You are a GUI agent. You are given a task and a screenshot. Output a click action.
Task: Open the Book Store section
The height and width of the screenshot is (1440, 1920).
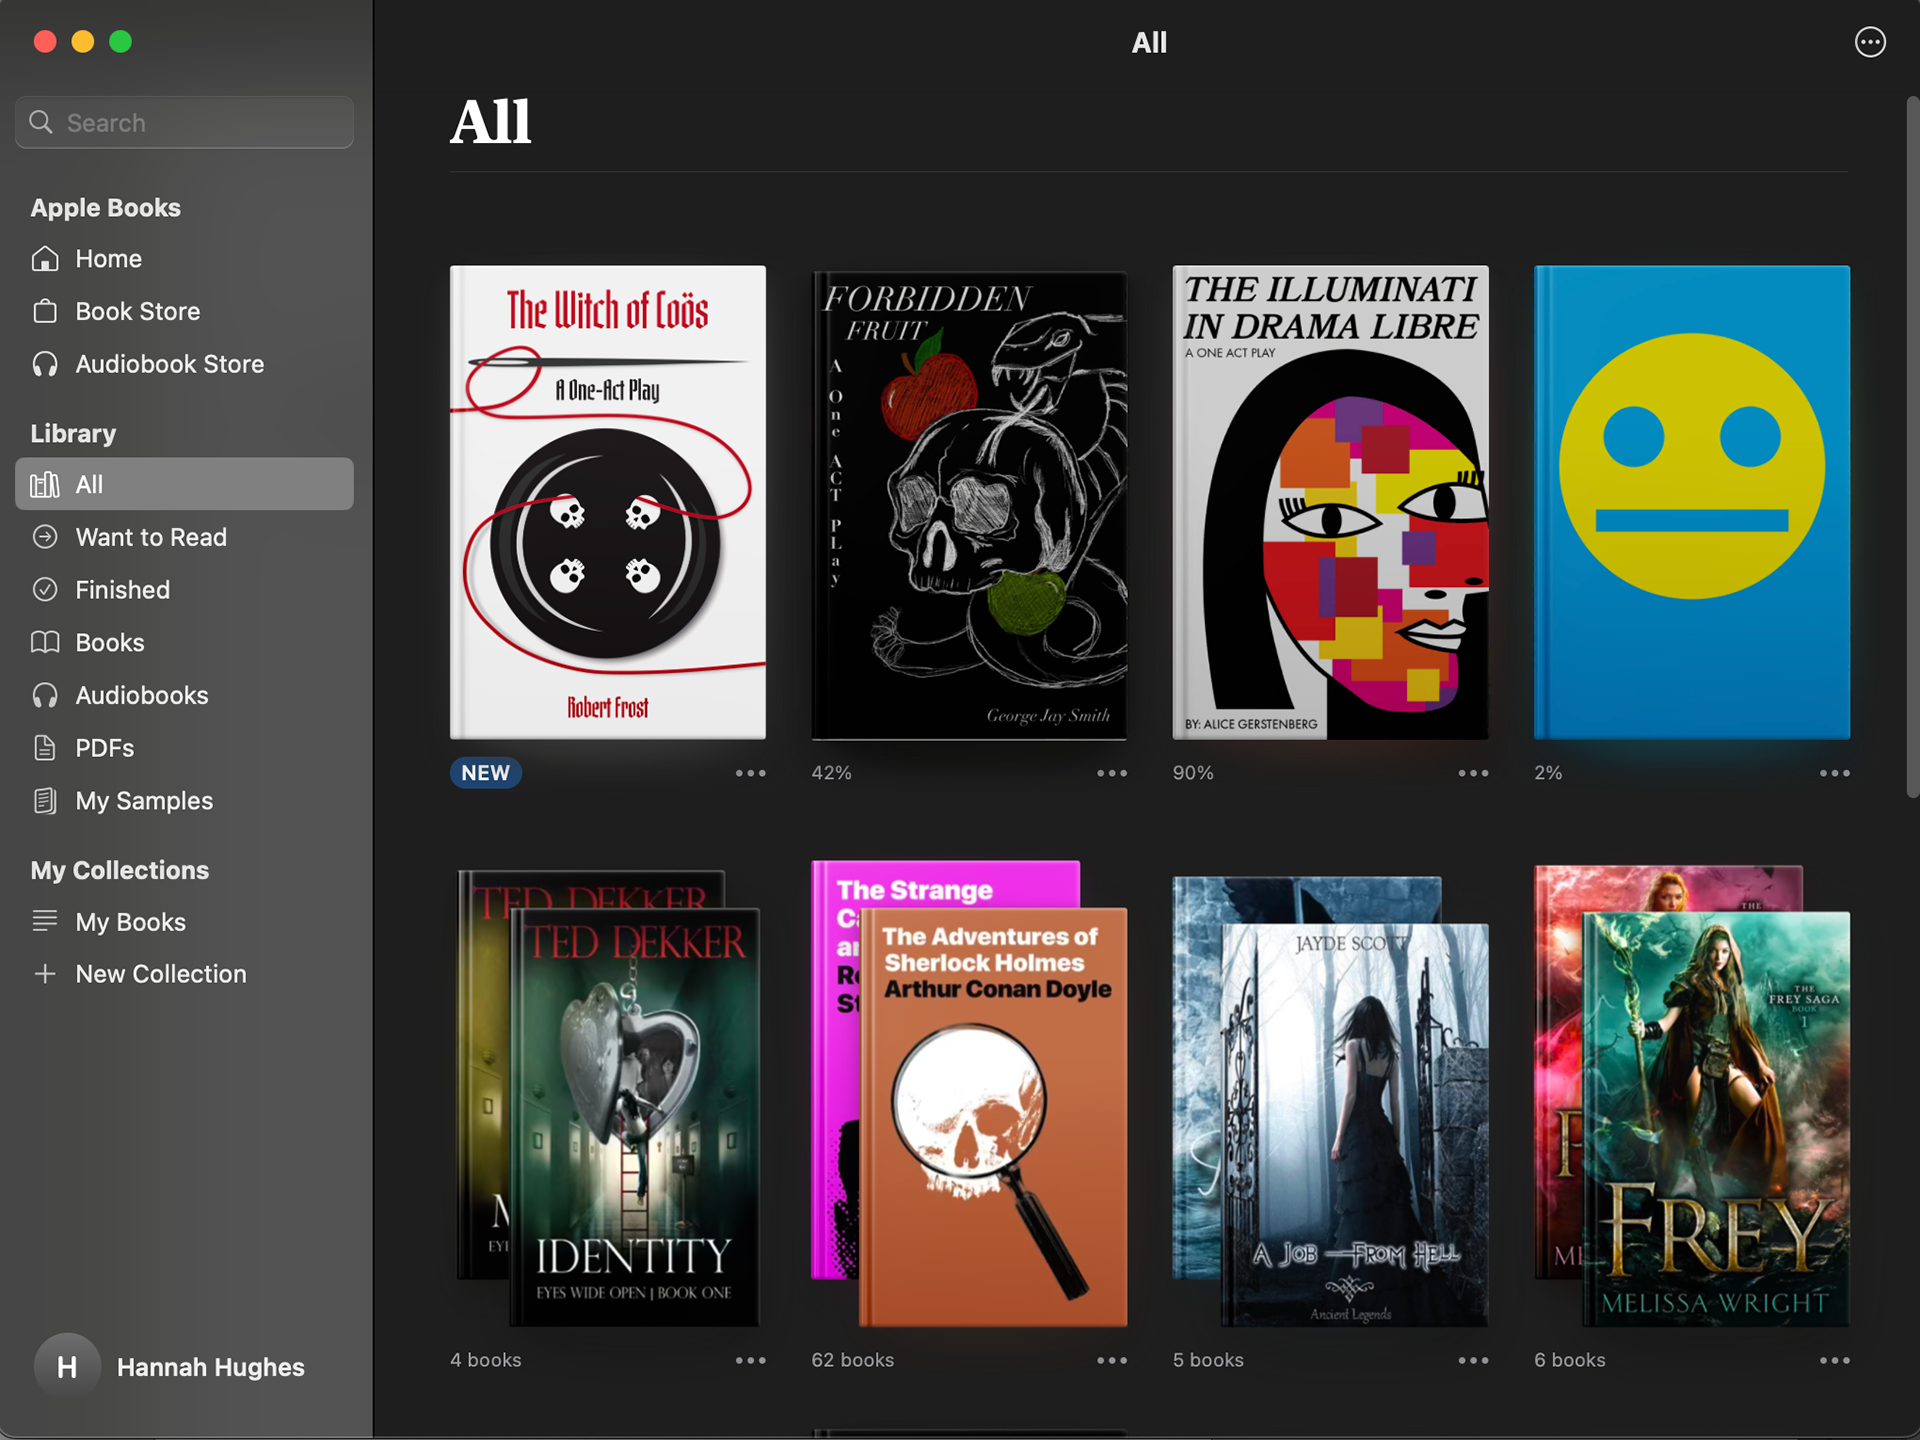tap(184, 311)
